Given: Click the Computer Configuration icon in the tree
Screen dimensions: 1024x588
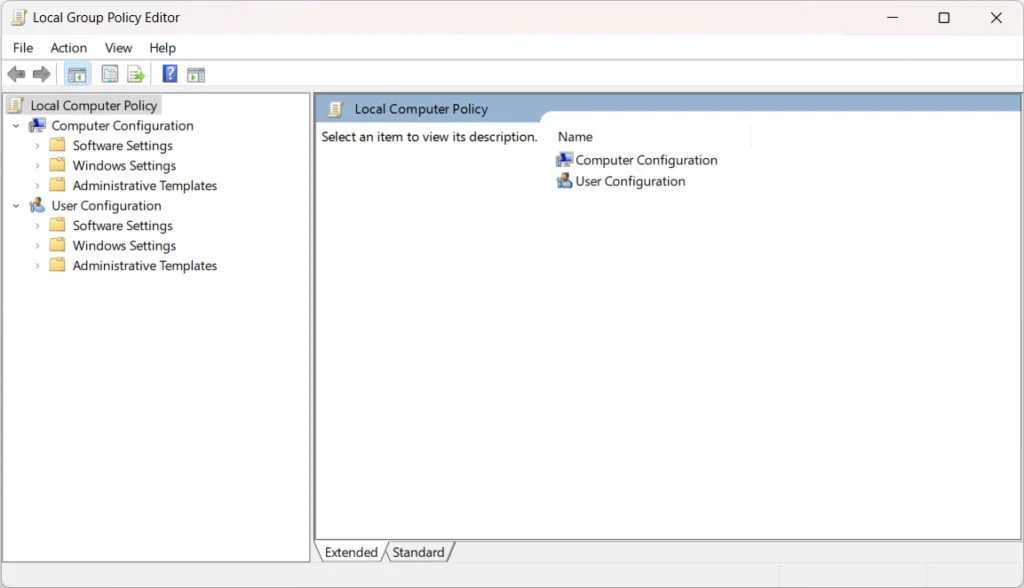Looking at the screenshot, I should [37, 125].
